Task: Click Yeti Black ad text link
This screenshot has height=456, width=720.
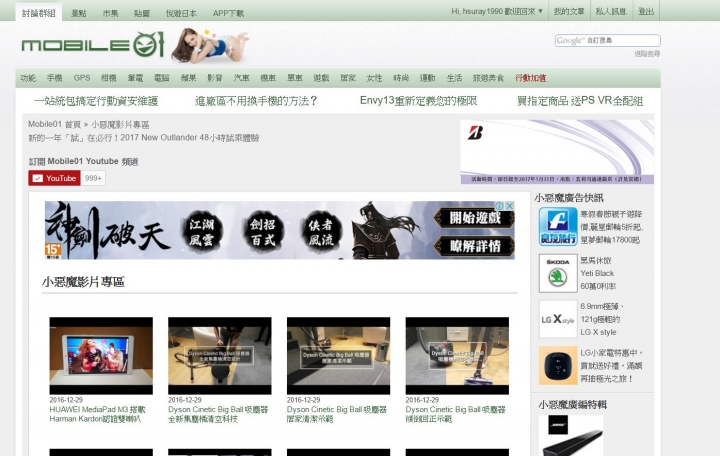Action: tap(597, 273)
